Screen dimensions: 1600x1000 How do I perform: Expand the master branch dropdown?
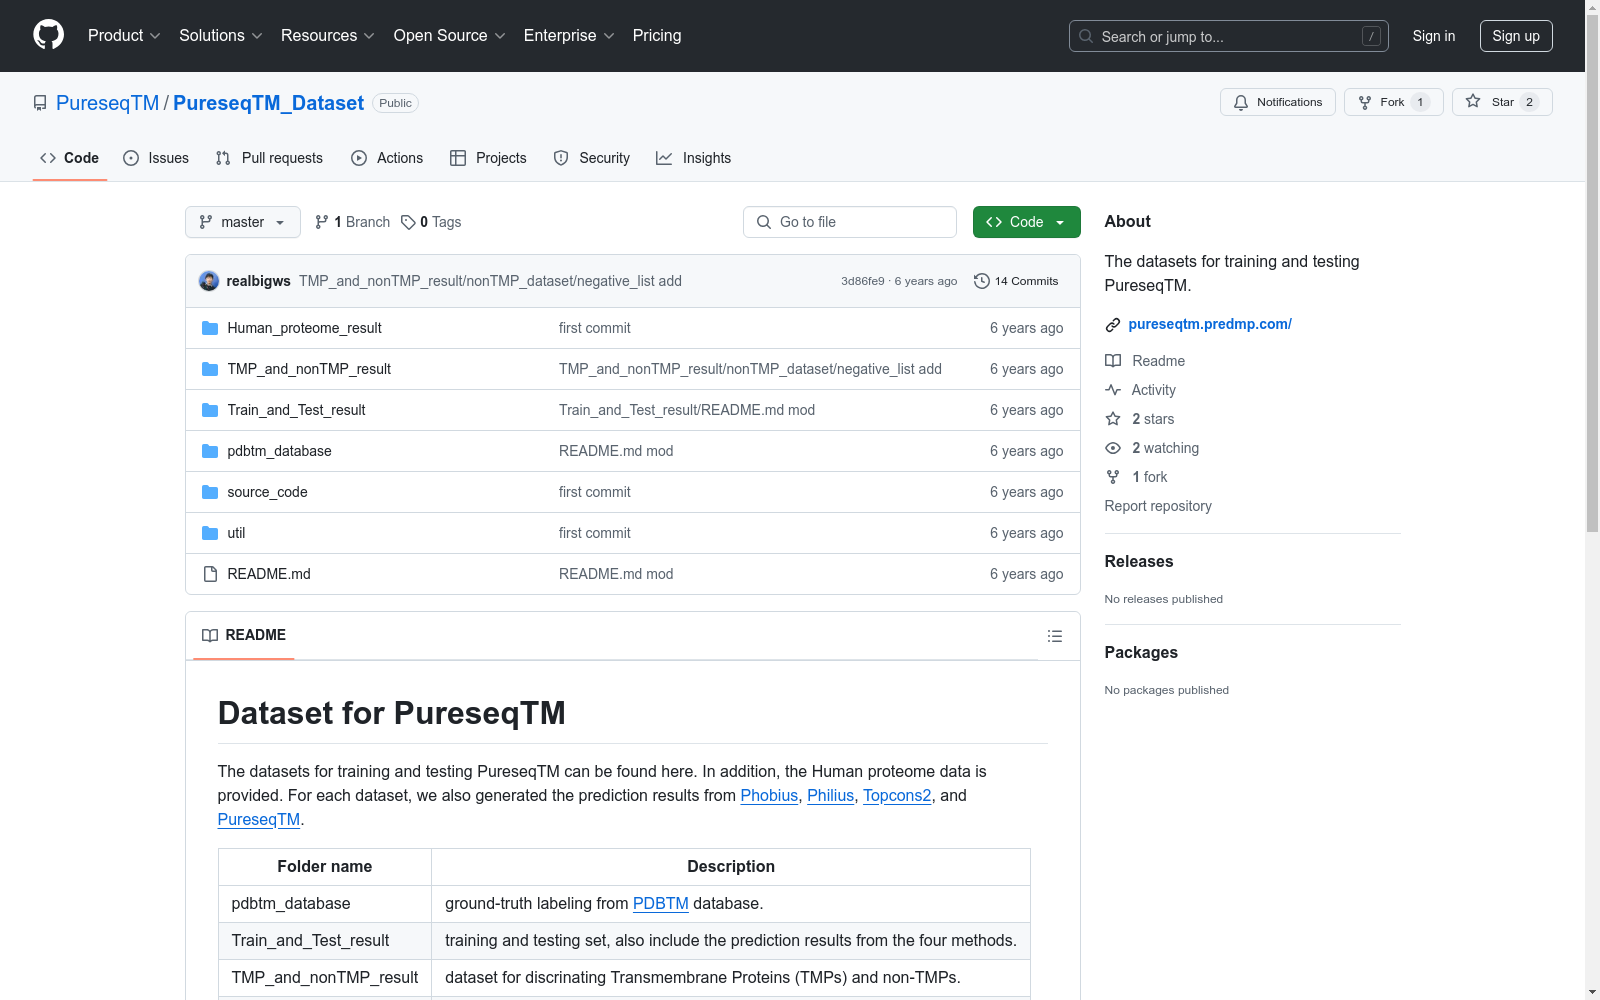(243, 222)
